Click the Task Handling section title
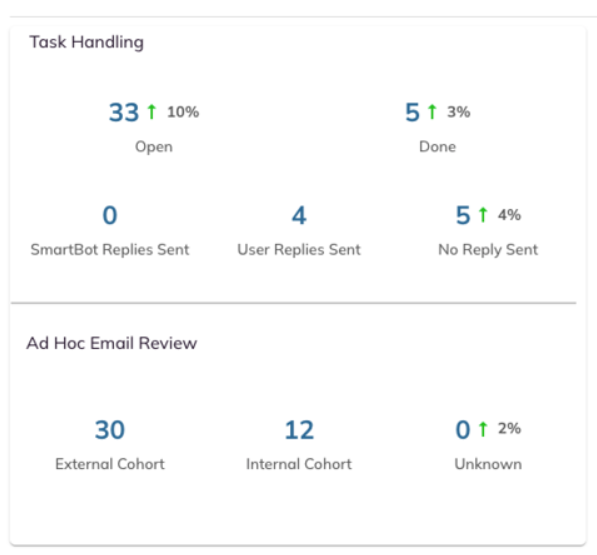This screenshot has width=597, height=555. [x=87, y=42]
